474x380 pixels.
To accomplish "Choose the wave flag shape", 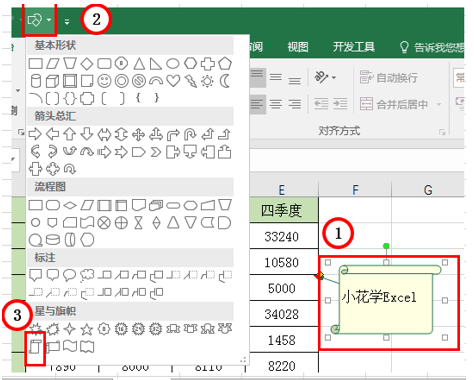I will 70,347.
